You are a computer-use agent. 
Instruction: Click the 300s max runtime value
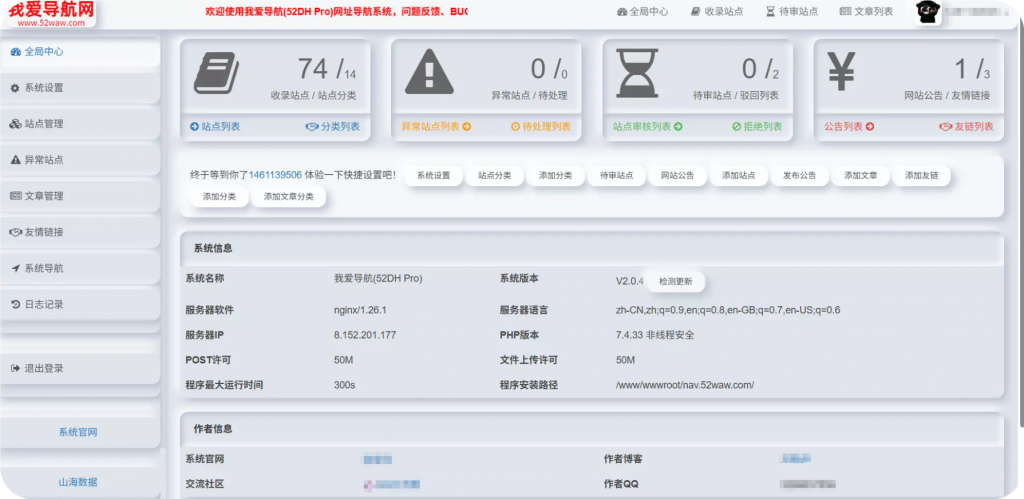point(344,385)
